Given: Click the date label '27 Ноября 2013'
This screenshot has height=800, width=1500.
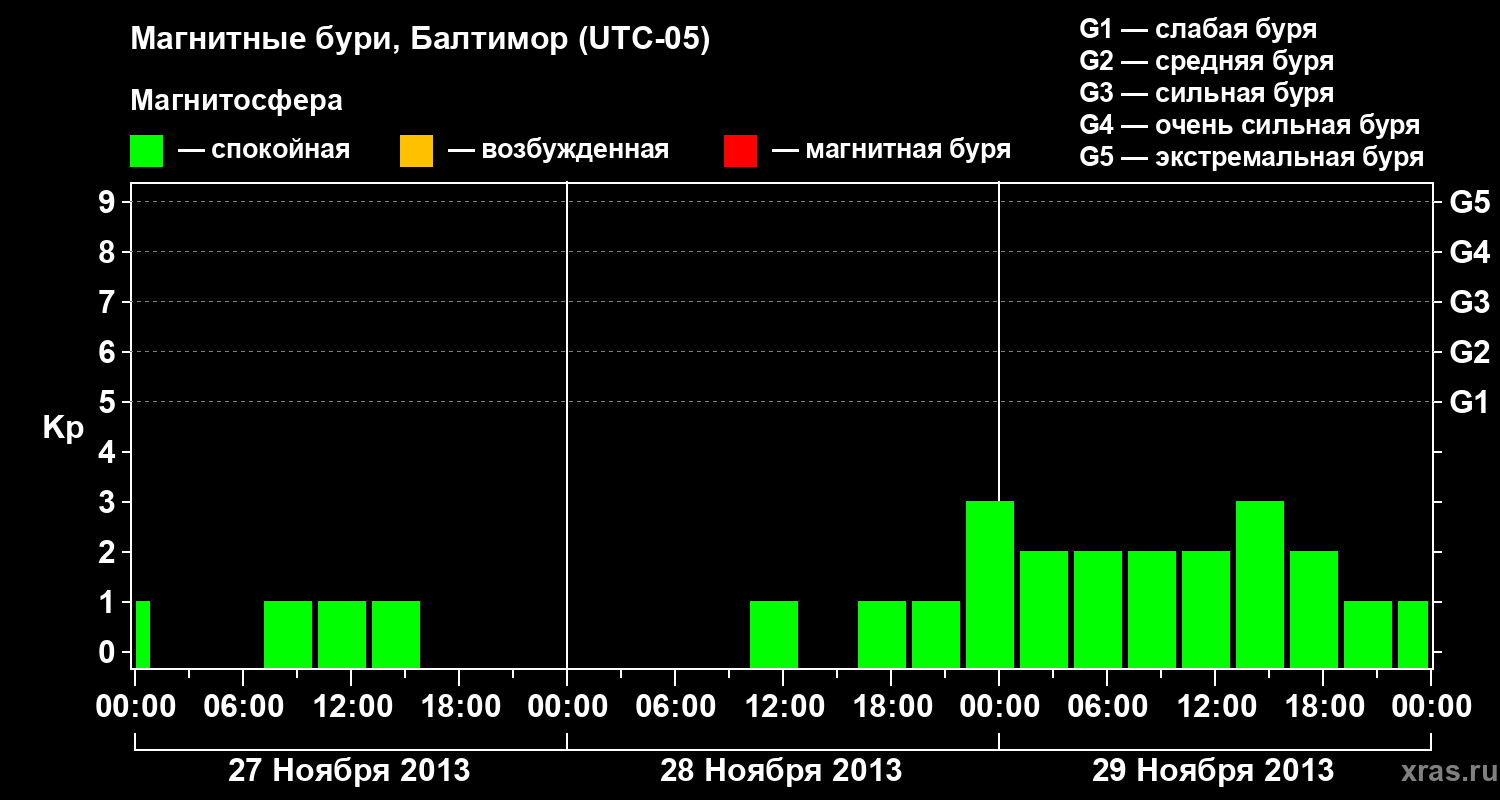Looking at the screenshot, I should (349, 771).
